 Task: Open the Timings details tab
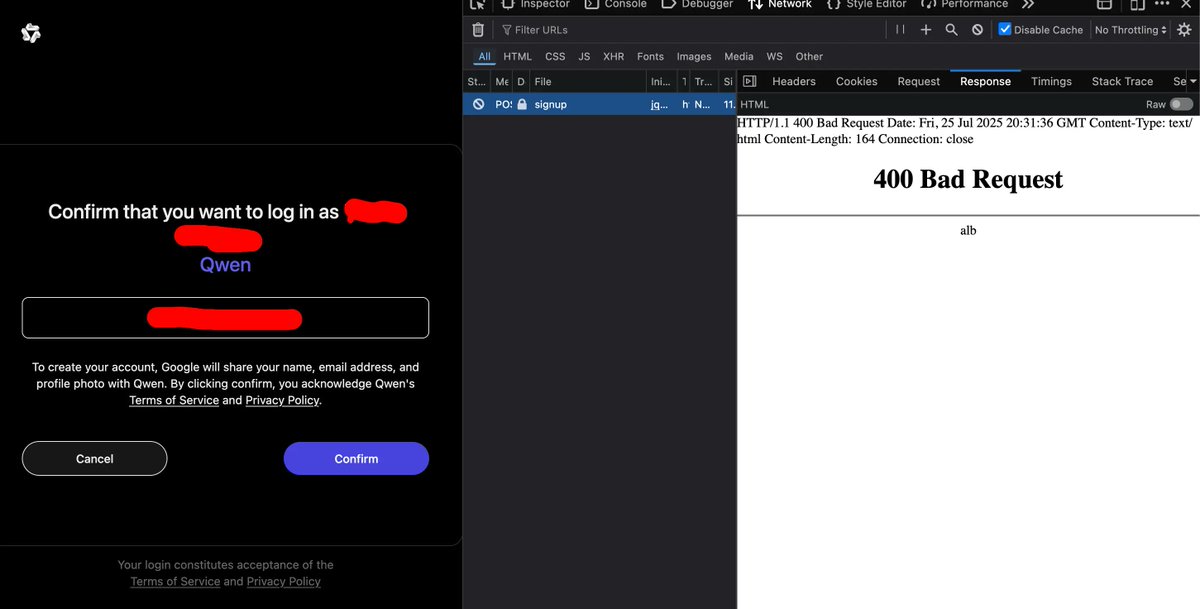[x=1051, y=81]
